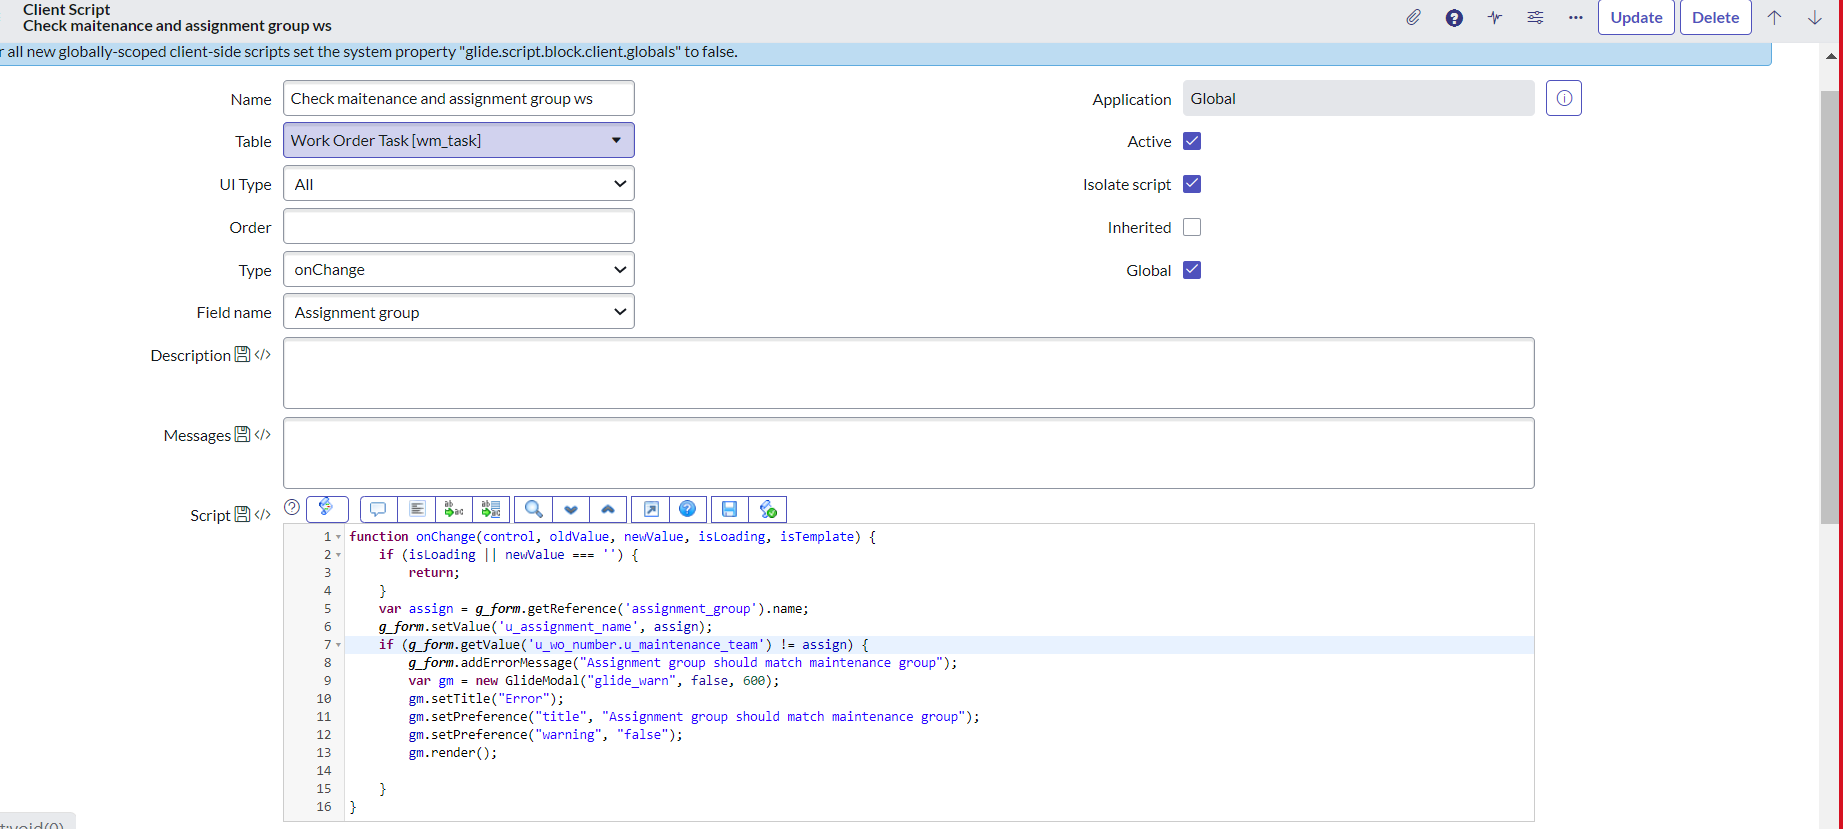Click the script editor save disk icon
The width and height of the screenshot is (1843, 829).
pos(729,509)
